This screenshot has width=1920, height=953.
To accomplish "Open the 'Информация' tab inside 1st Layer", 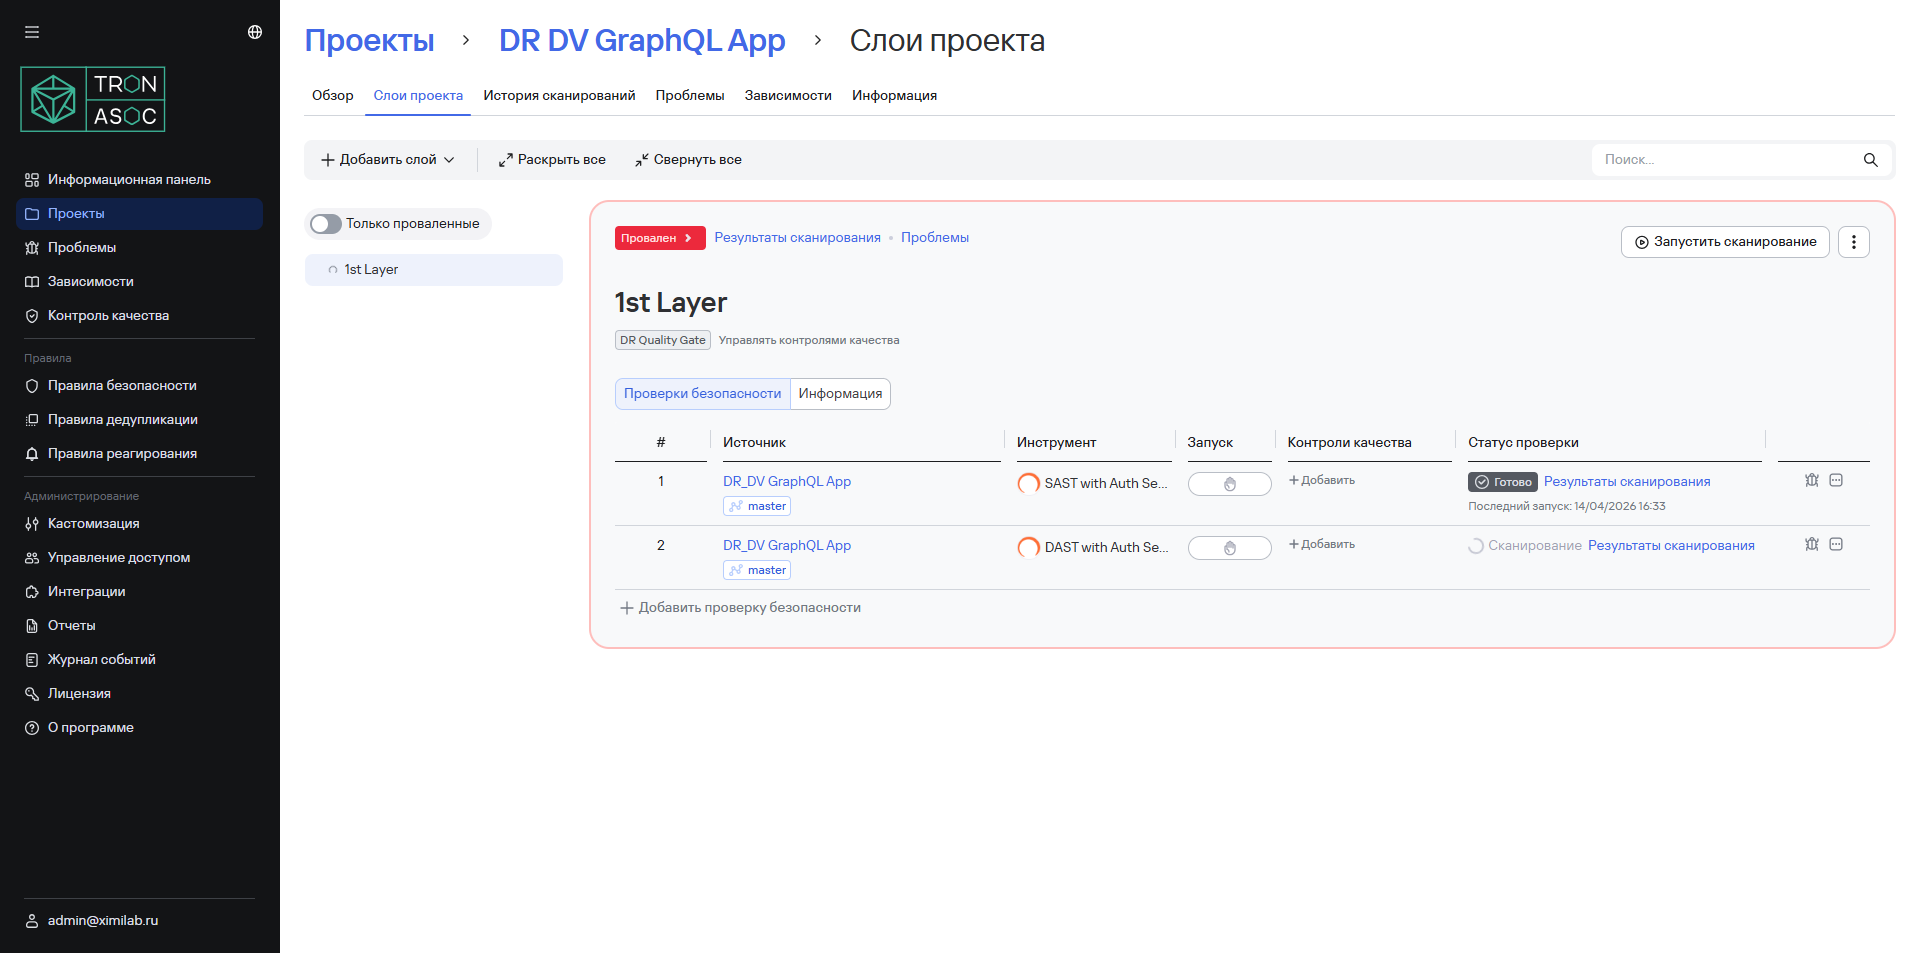I will coord(840,394).
